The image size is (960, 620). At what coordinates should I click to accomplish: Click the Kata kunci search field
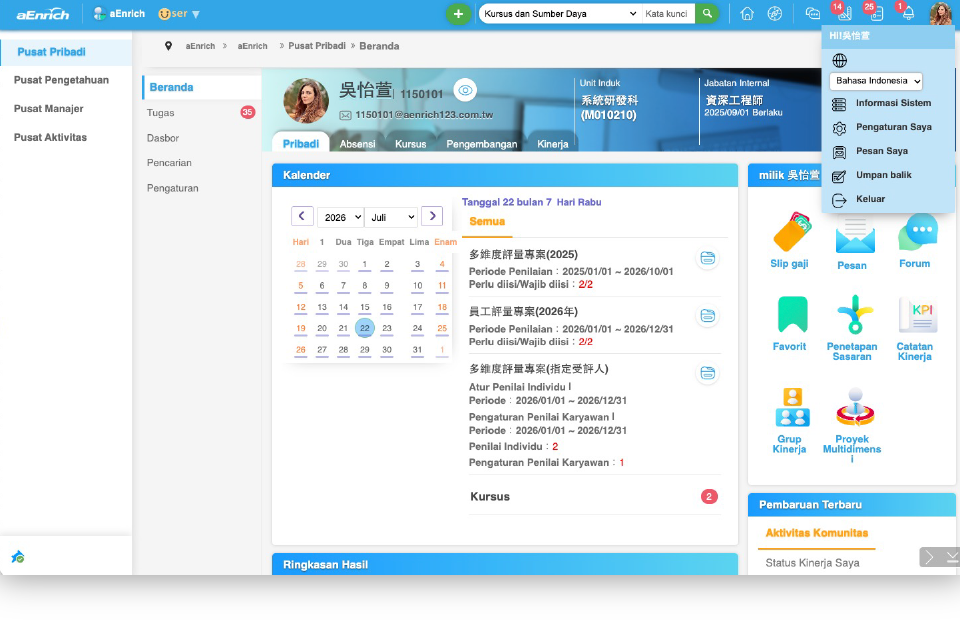click(667, 13)
